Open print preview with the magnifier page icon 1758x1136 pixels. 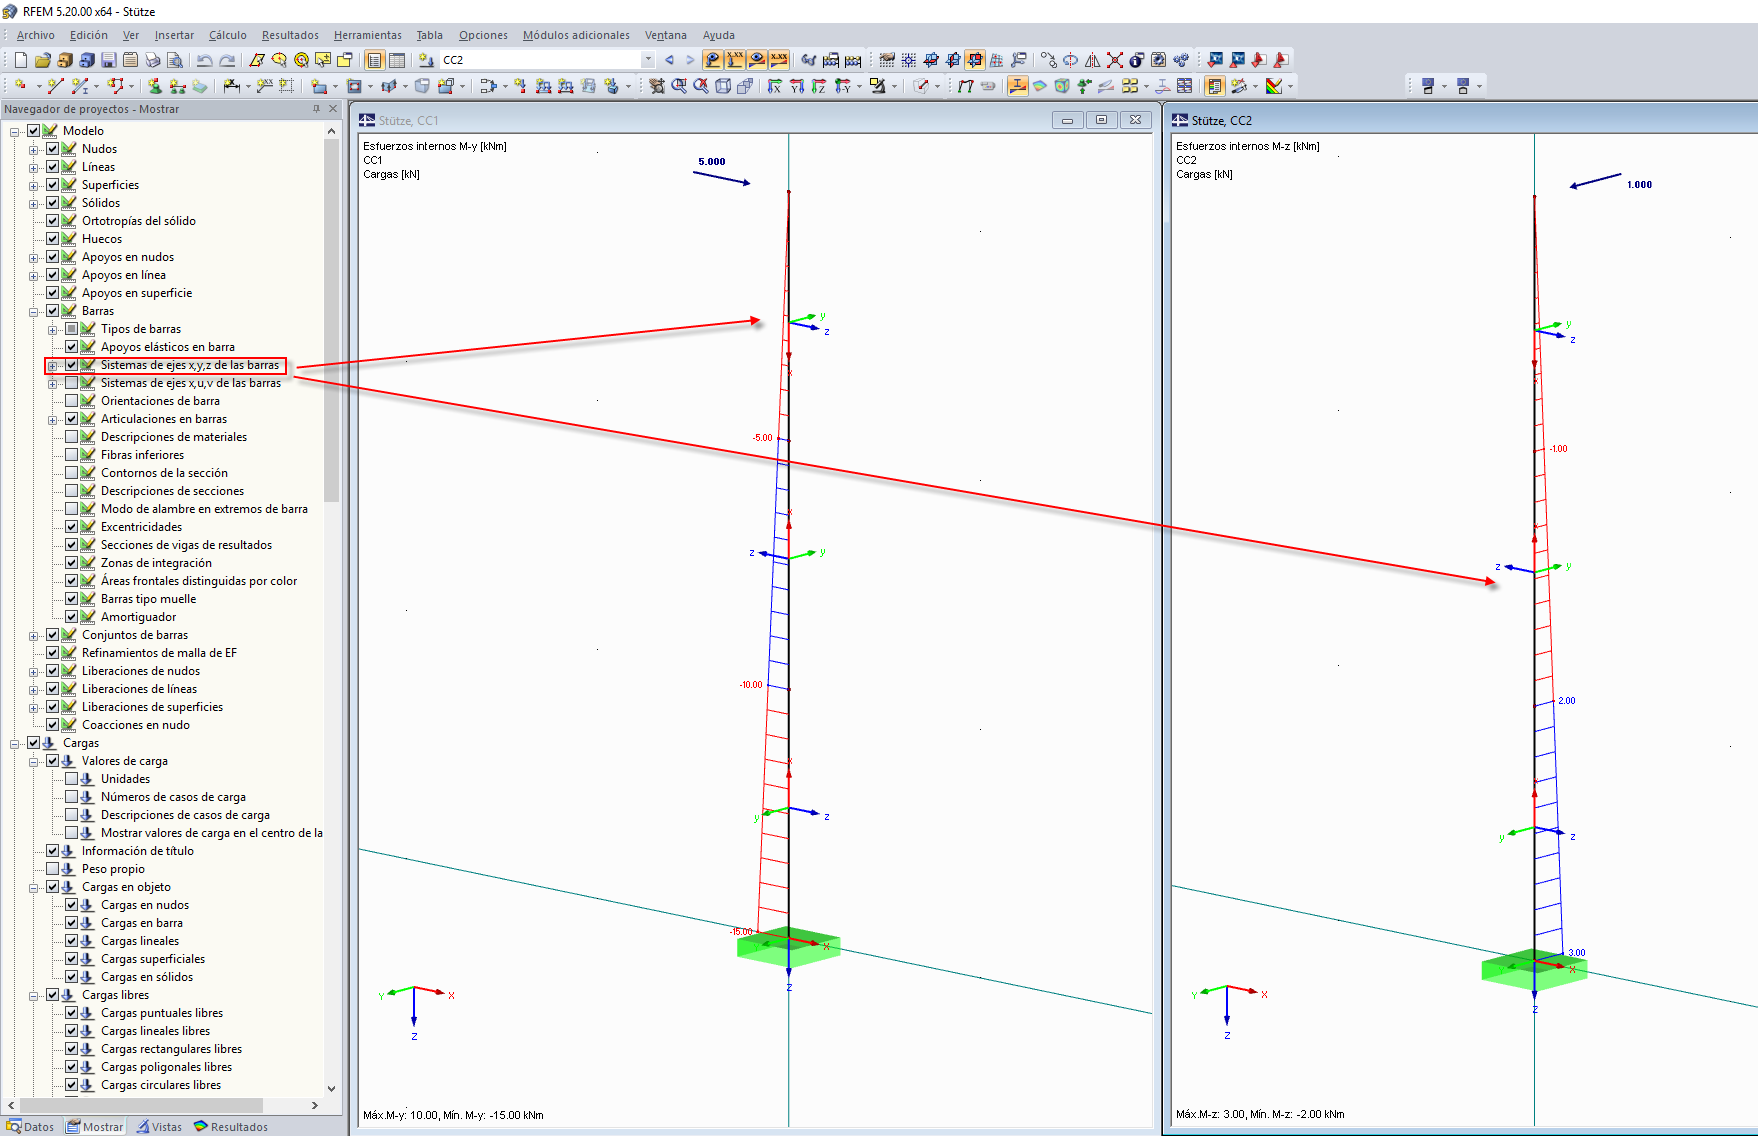[174, 60]
